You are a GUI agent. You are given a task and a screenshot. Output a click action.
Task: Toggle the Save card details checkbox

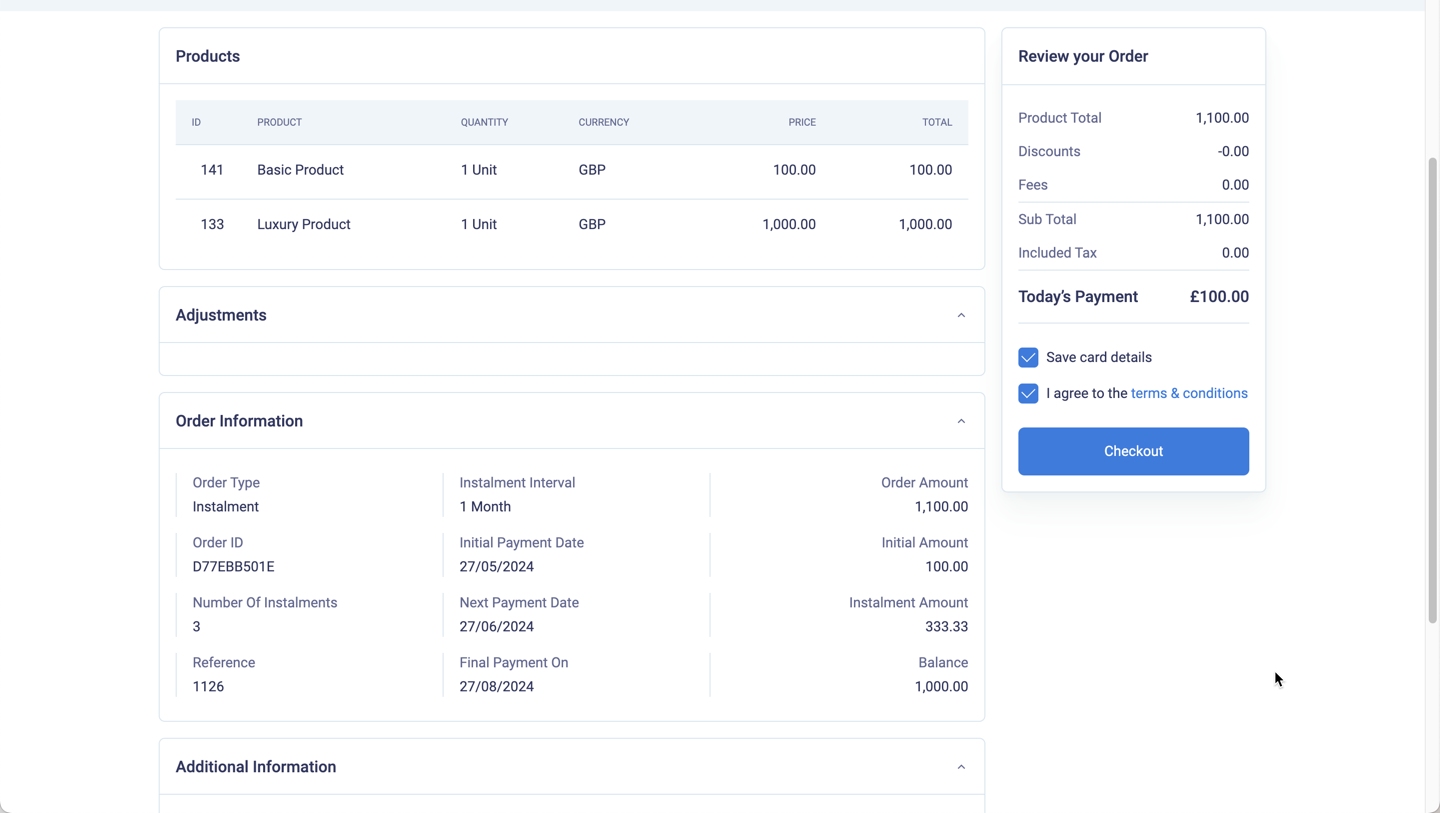point(1028,357)
